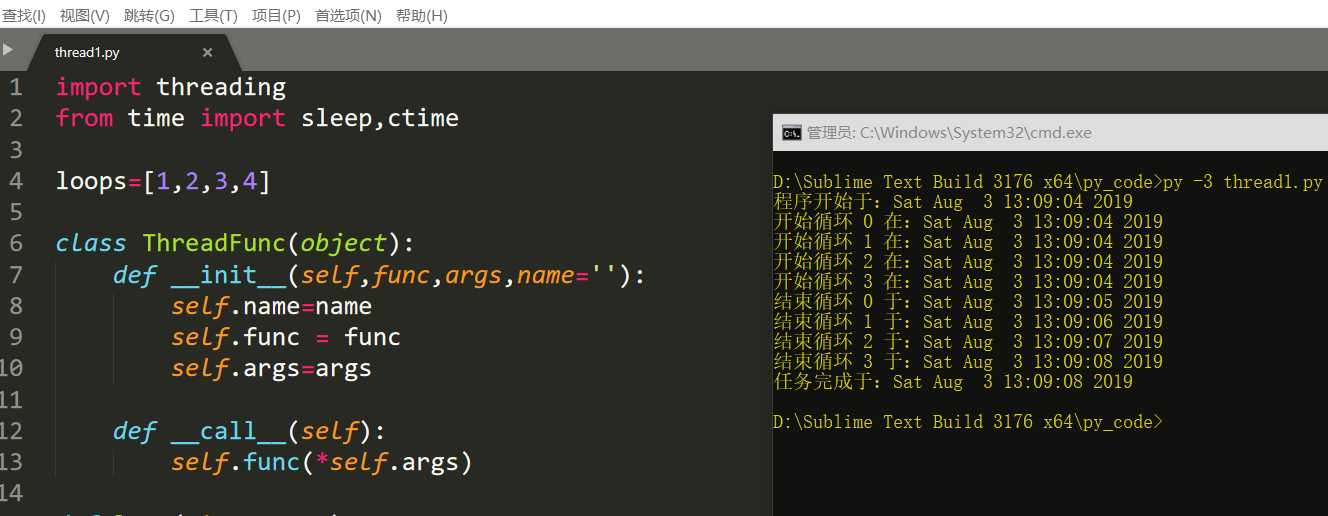Open the 首选项(N) menu
This screenshot has height=516, width=1328.
(x=348, y=15)
